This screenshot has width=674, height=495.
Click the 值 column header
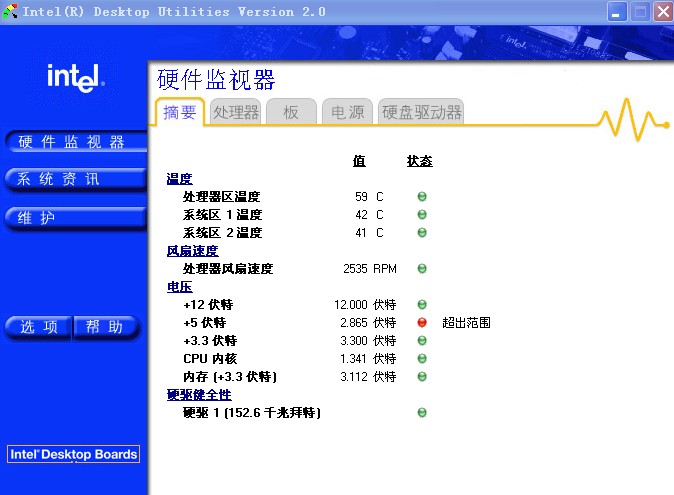359,161
